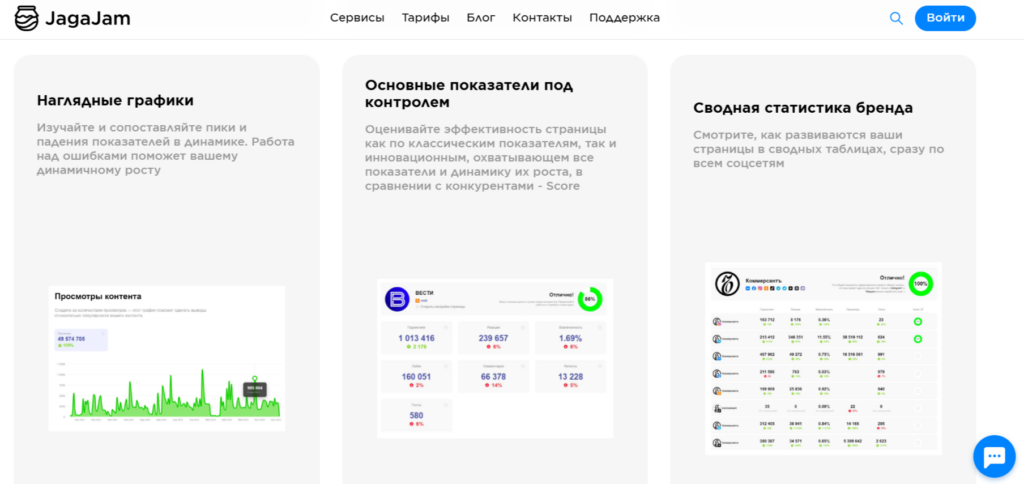
Task: Click the 580 posts value
Action: click(x=416, y=415)
